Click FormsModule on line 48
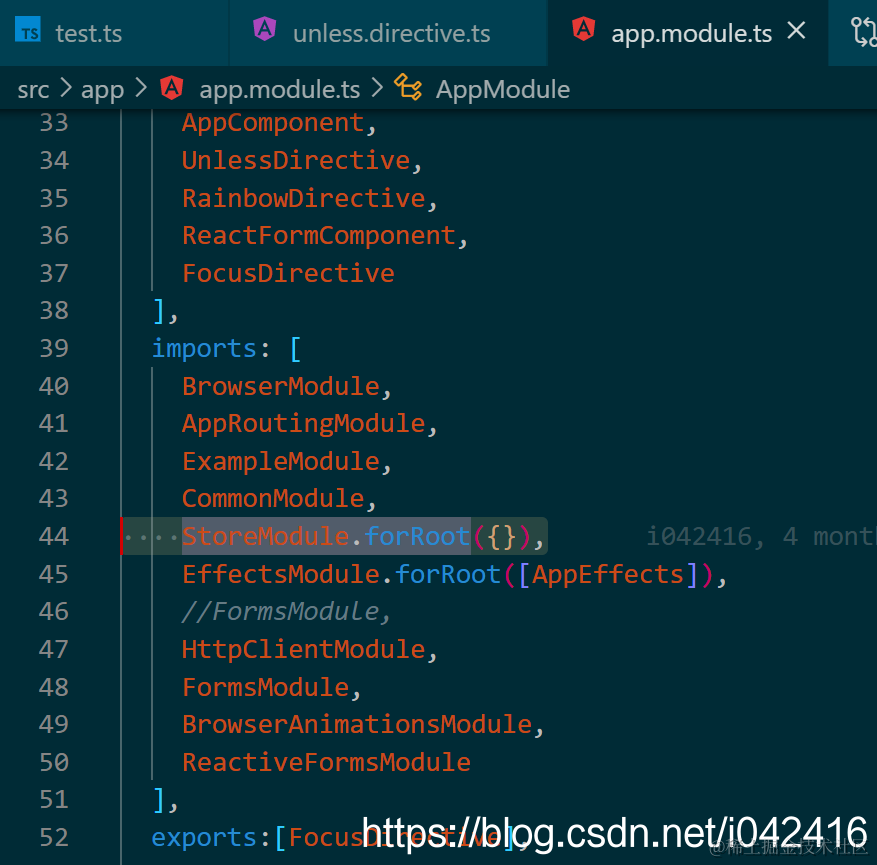This screenshot has width=877, height=865. coord(266,688)
